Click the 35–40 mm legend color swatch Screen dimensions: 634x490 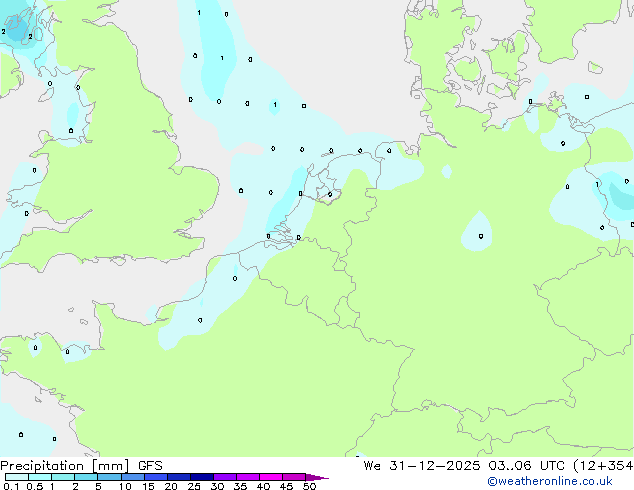[248, 477]
